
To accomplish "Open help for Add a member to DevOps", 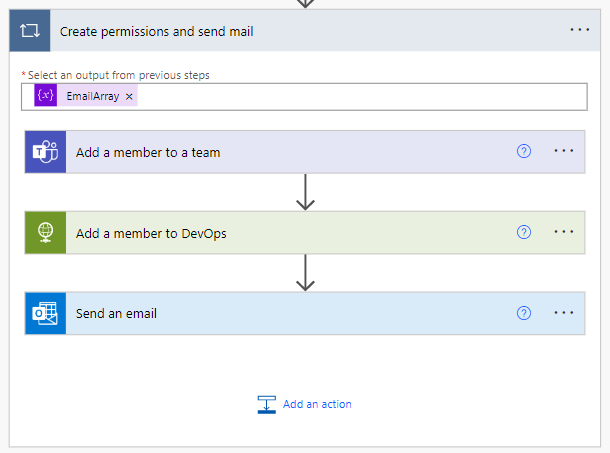I will (x=524, y=233).
